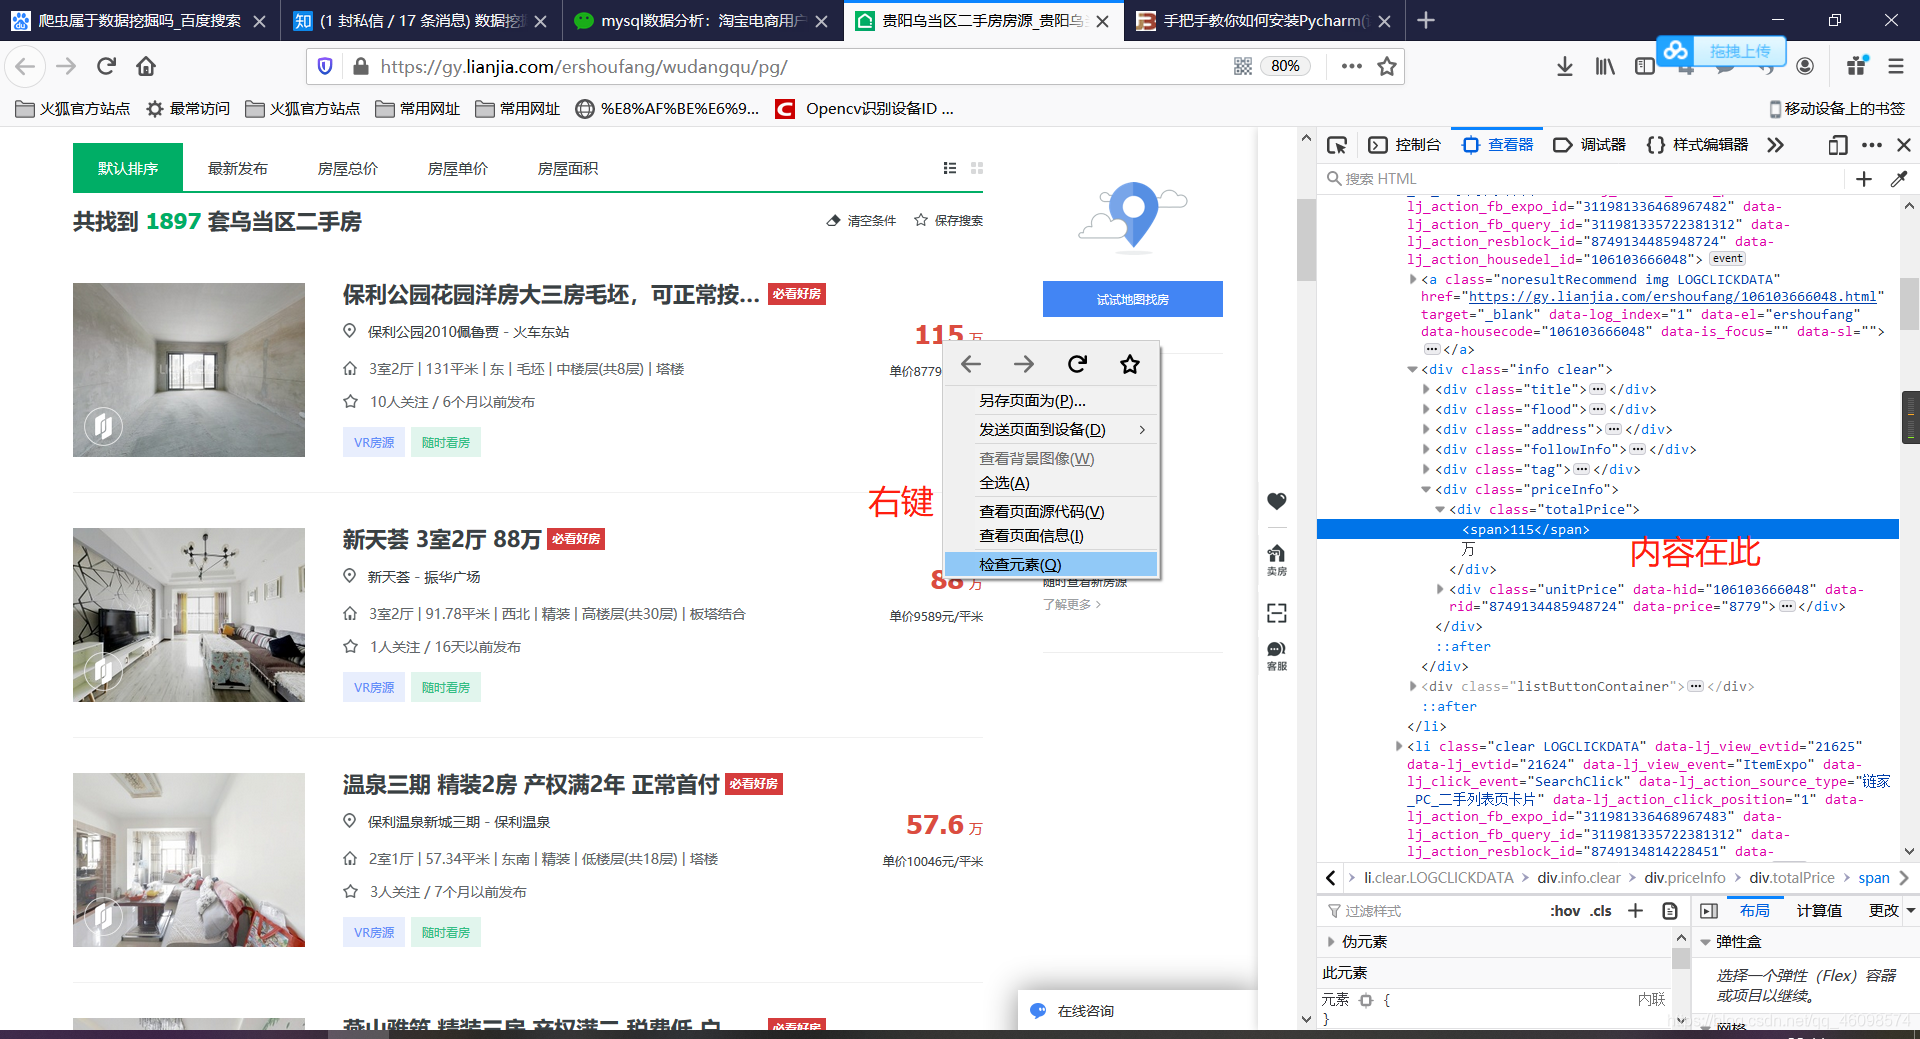
Task: Collapse the div class="priceInfo" node
Action: click(1425, 489)
